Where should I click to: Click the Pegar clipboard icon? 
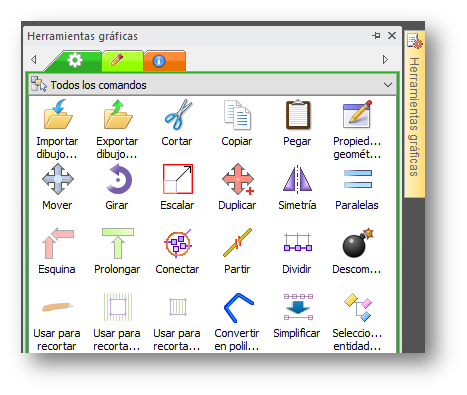click(298, 114)
